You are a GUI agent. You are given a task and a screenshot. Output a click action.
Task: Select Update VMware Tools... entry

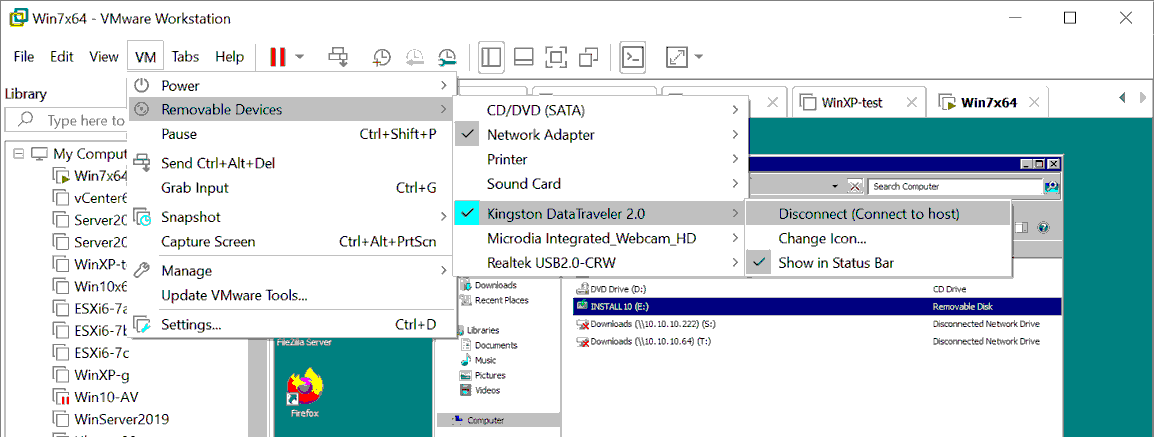coord(292,296)
